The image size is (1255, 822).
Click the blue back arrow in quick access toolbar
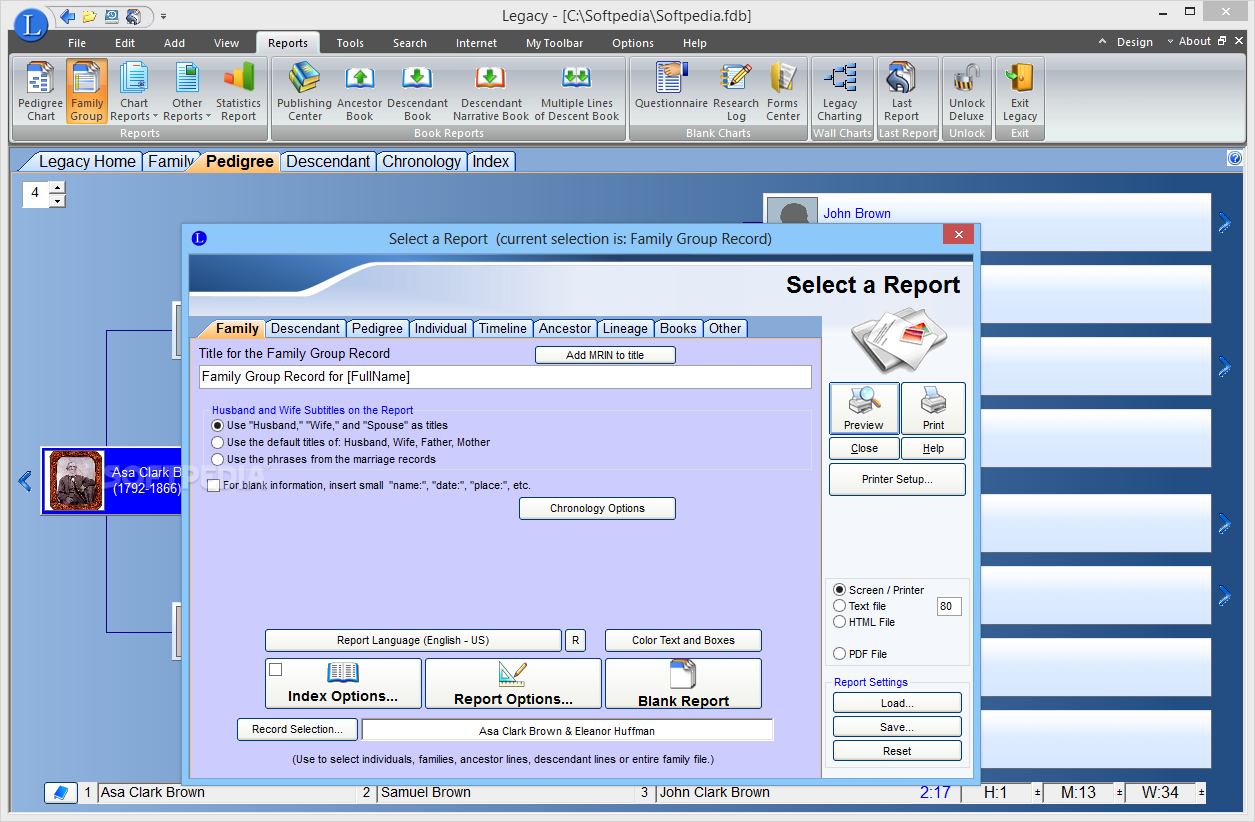tap(67, 16)
